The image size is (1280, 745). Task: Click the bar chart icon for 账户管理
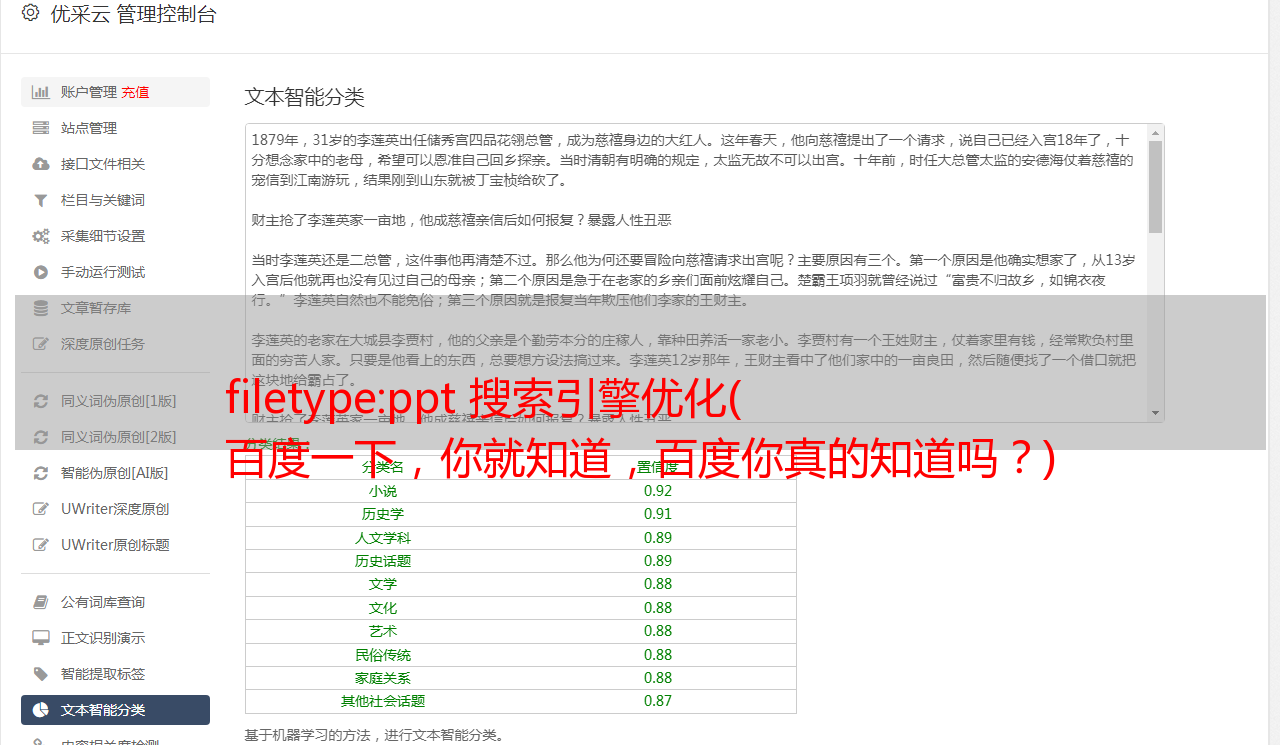click(41, 92)
